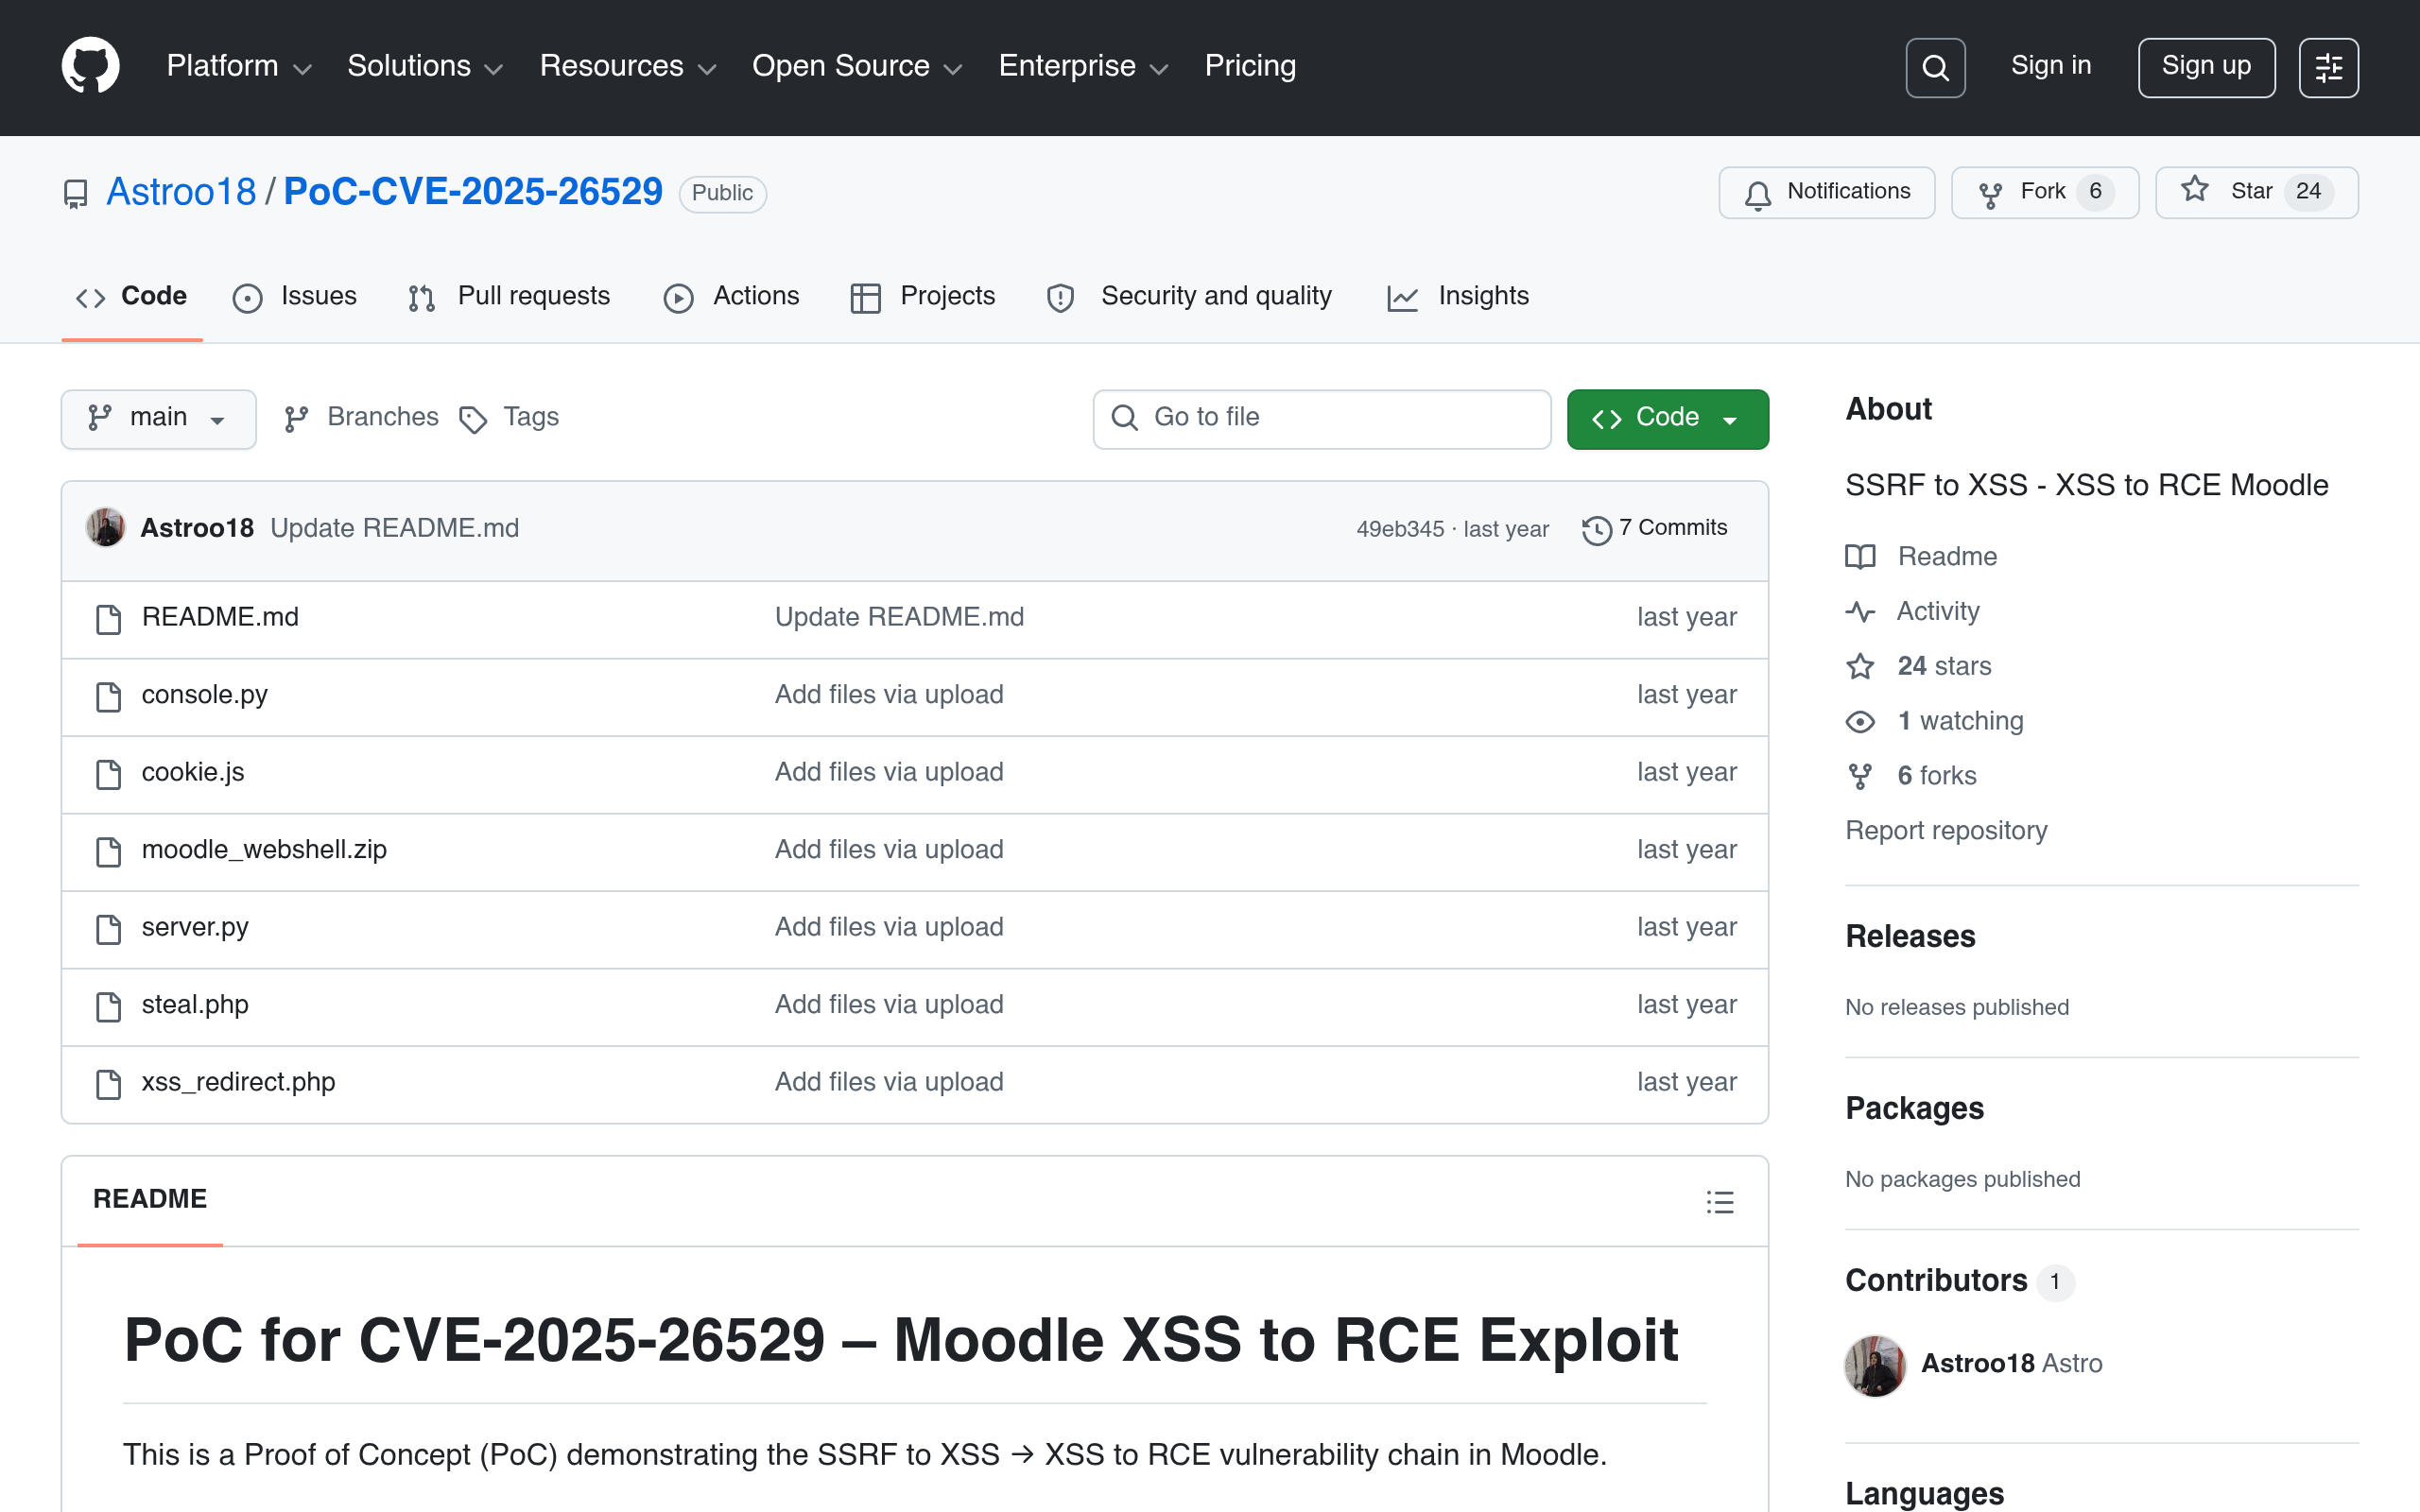Open the PoC-CVE-2025-26529 repository link
This screenshot has width=2420, height=1512.
point(473,192)
